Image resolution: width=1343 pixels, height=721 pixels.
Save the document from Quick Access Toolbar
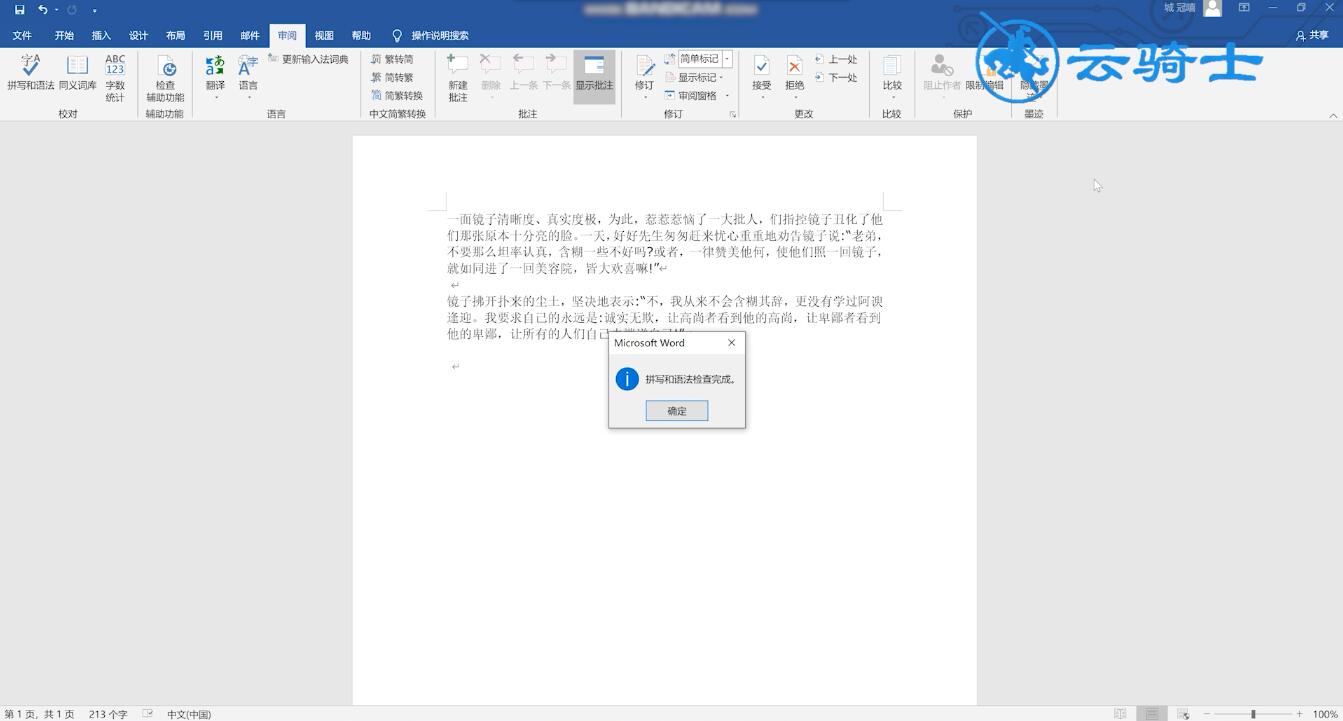19,9
